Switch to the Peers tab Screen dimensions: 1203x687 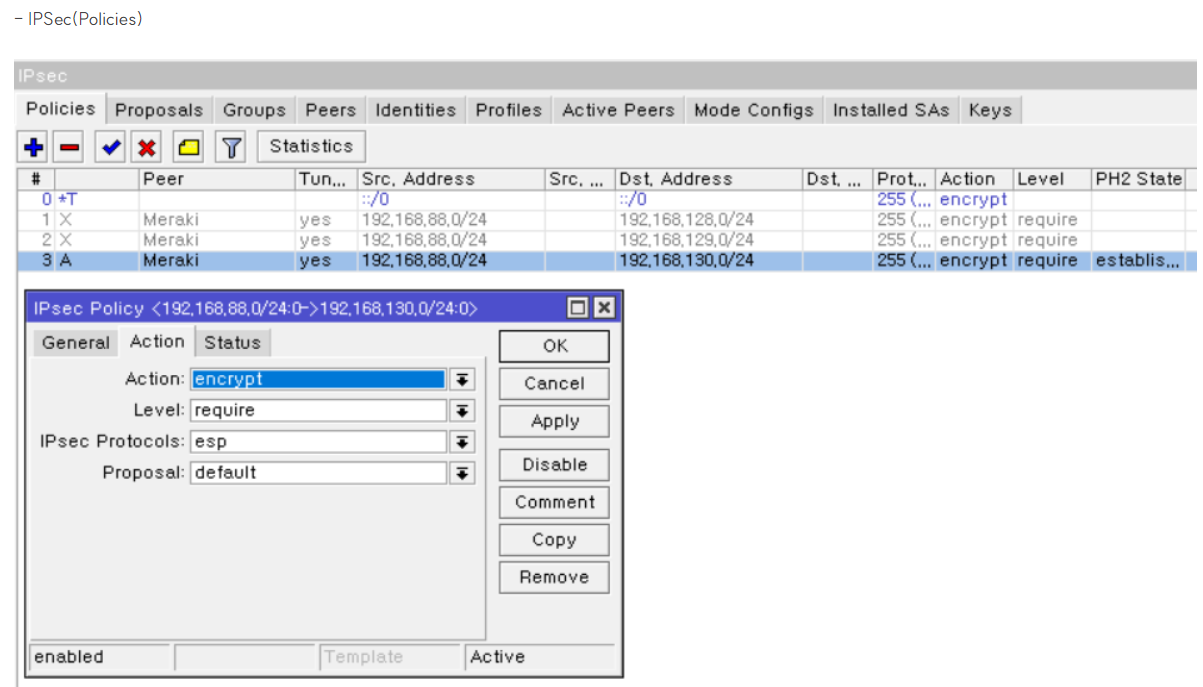(331, 110)
